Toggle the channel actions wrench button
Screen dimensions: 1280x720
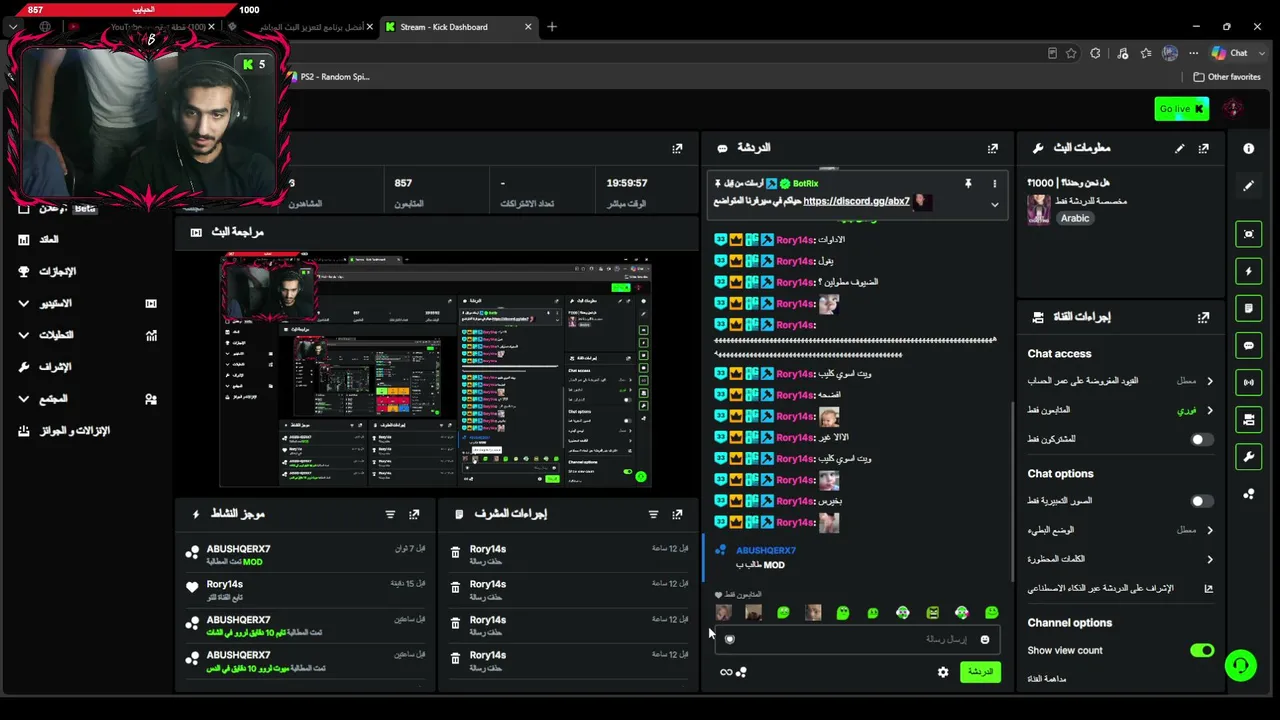tap(1248, 457)
